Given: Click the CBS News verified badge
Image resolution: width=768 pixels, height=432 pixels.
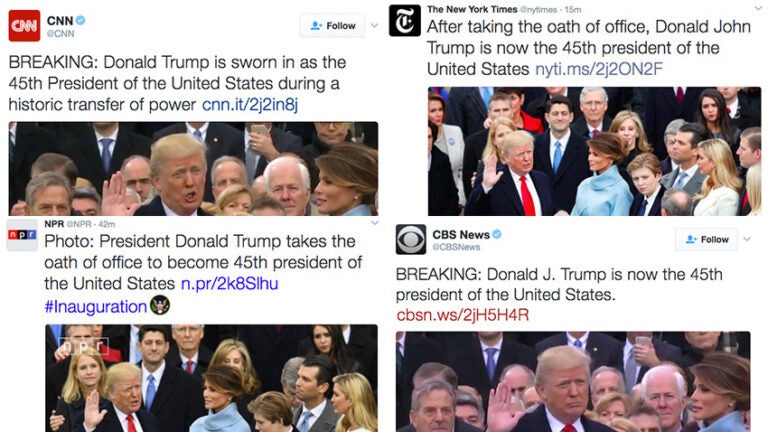Looking at the screenshot, I should (x=497, y=234).
